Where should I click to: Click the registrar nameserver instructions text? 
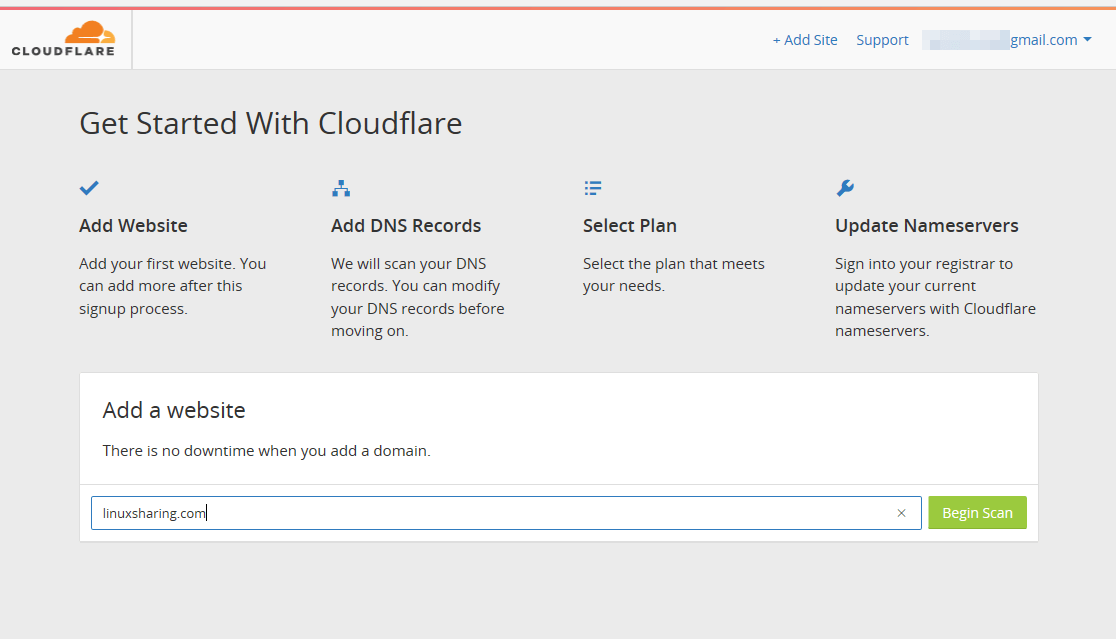[935, 297]
